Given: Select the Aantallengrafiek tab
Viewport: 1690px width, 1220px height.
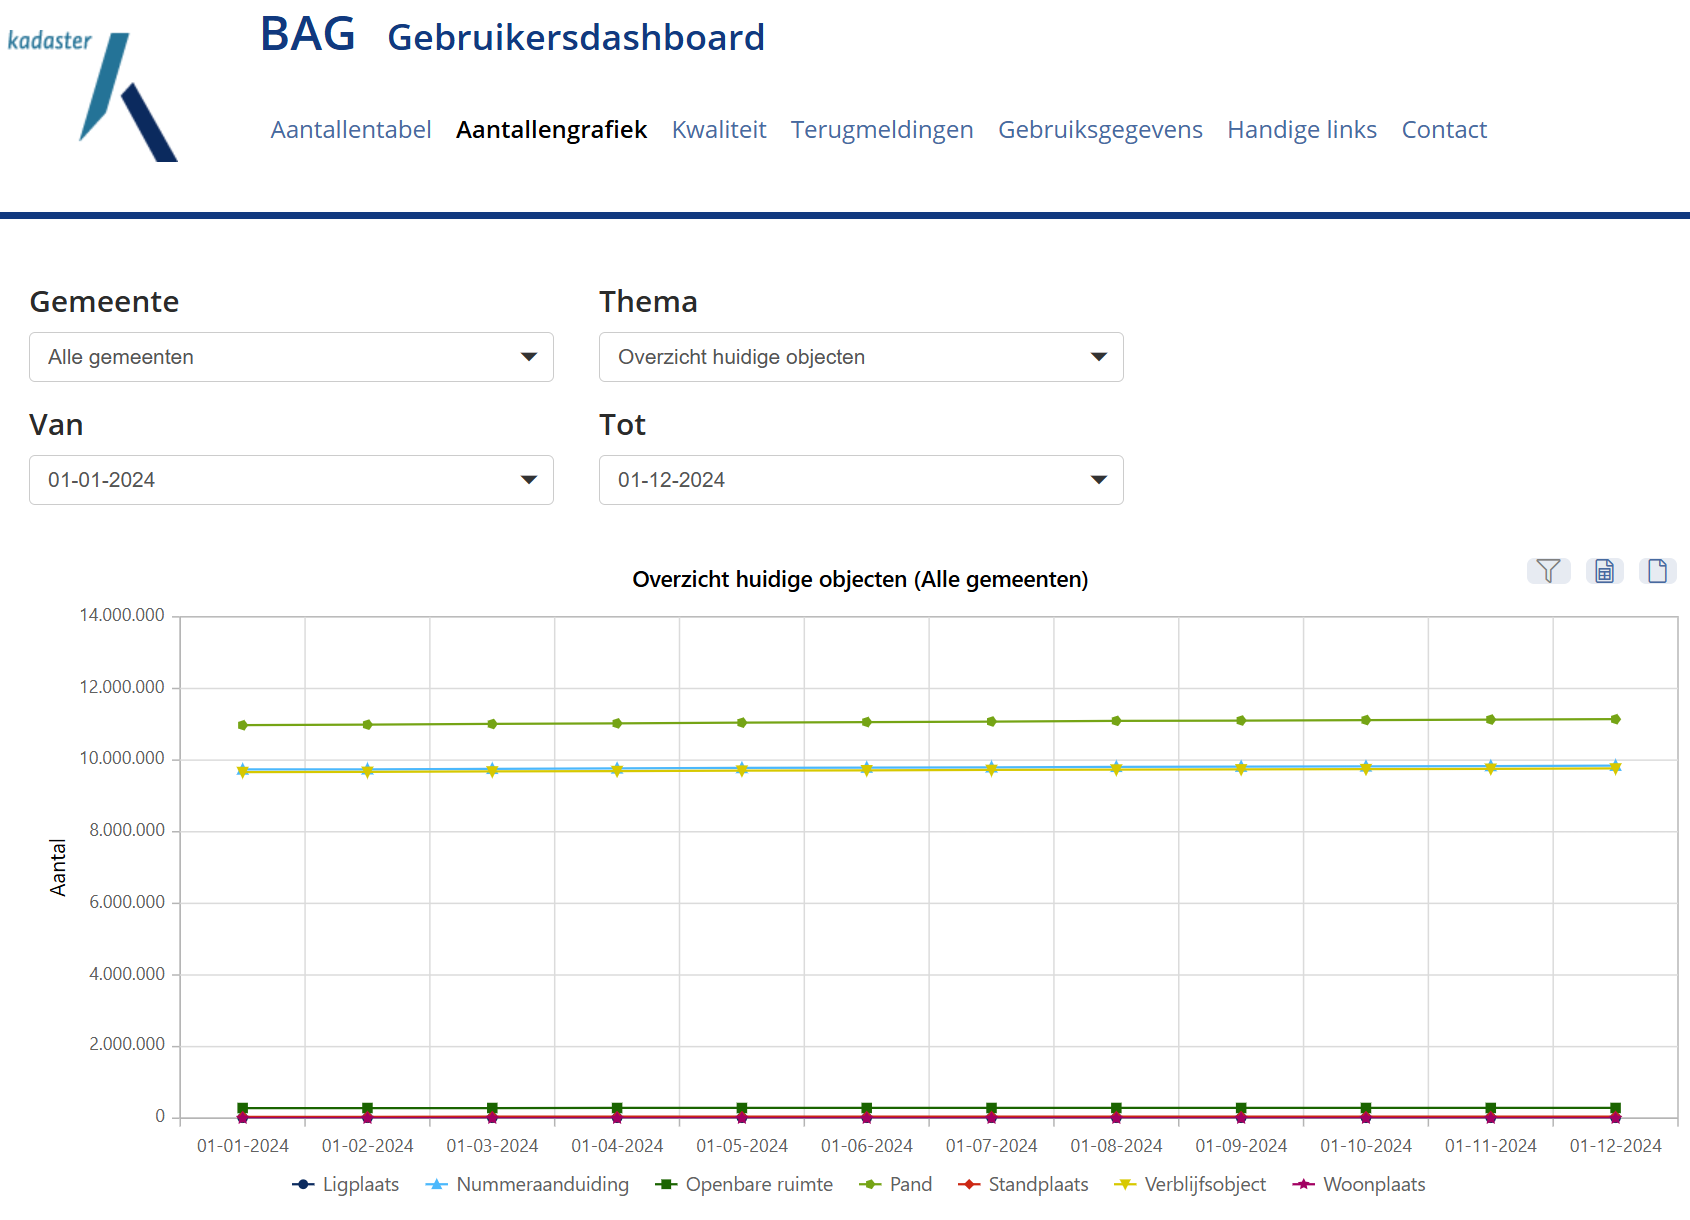Looking at the screenshot, I should point(551,130).
